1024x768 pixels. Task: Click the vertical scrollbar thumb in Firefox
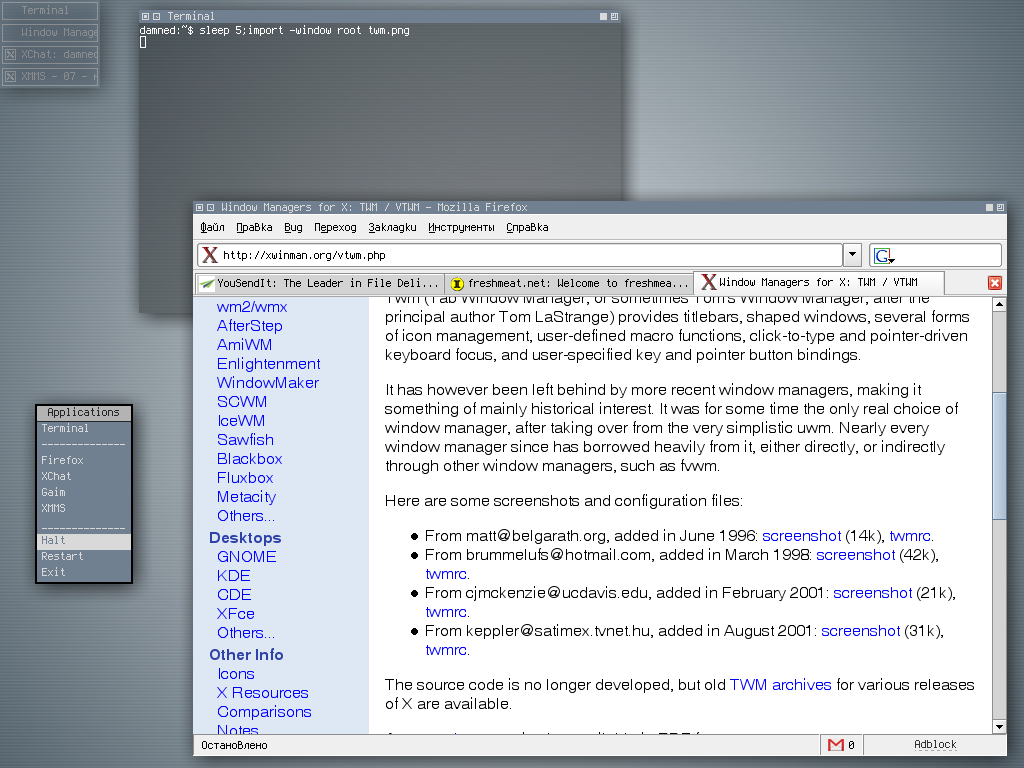pos(999,456)
